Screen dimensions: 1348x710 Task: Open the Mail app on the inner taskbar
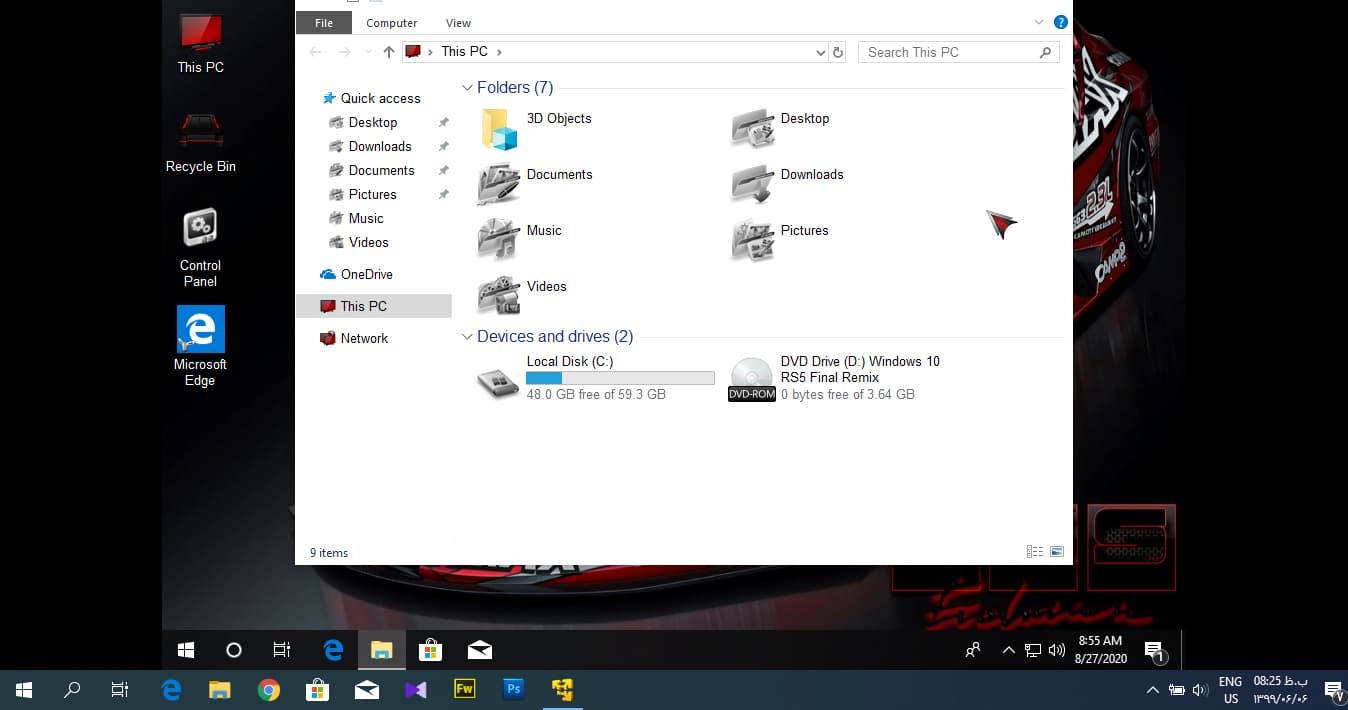click(x=479, y=651)
